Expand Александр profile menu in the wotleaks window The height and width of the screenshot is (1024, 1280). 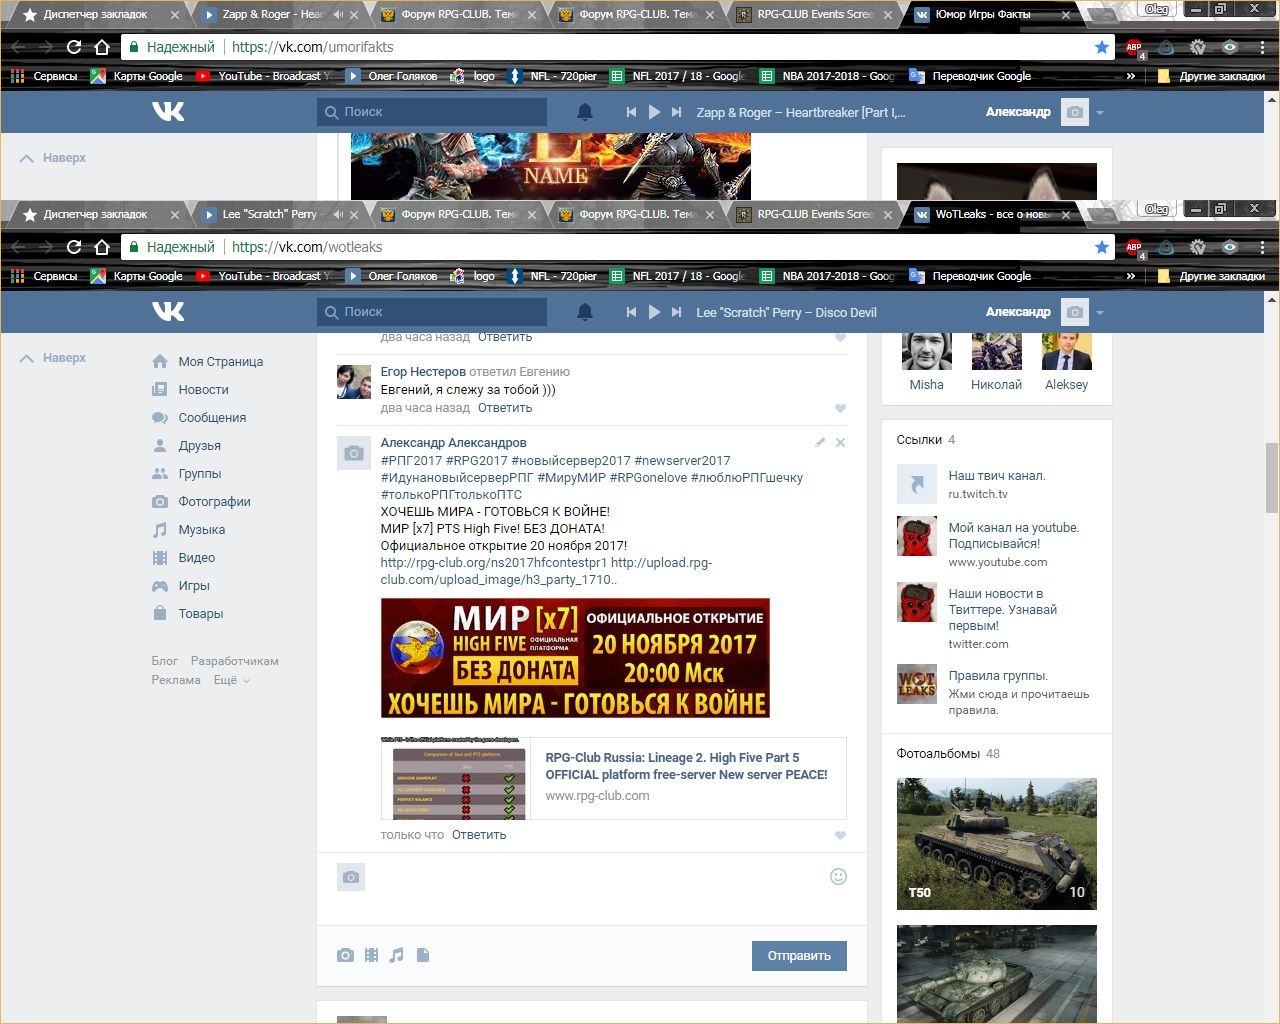(1044, 312)
